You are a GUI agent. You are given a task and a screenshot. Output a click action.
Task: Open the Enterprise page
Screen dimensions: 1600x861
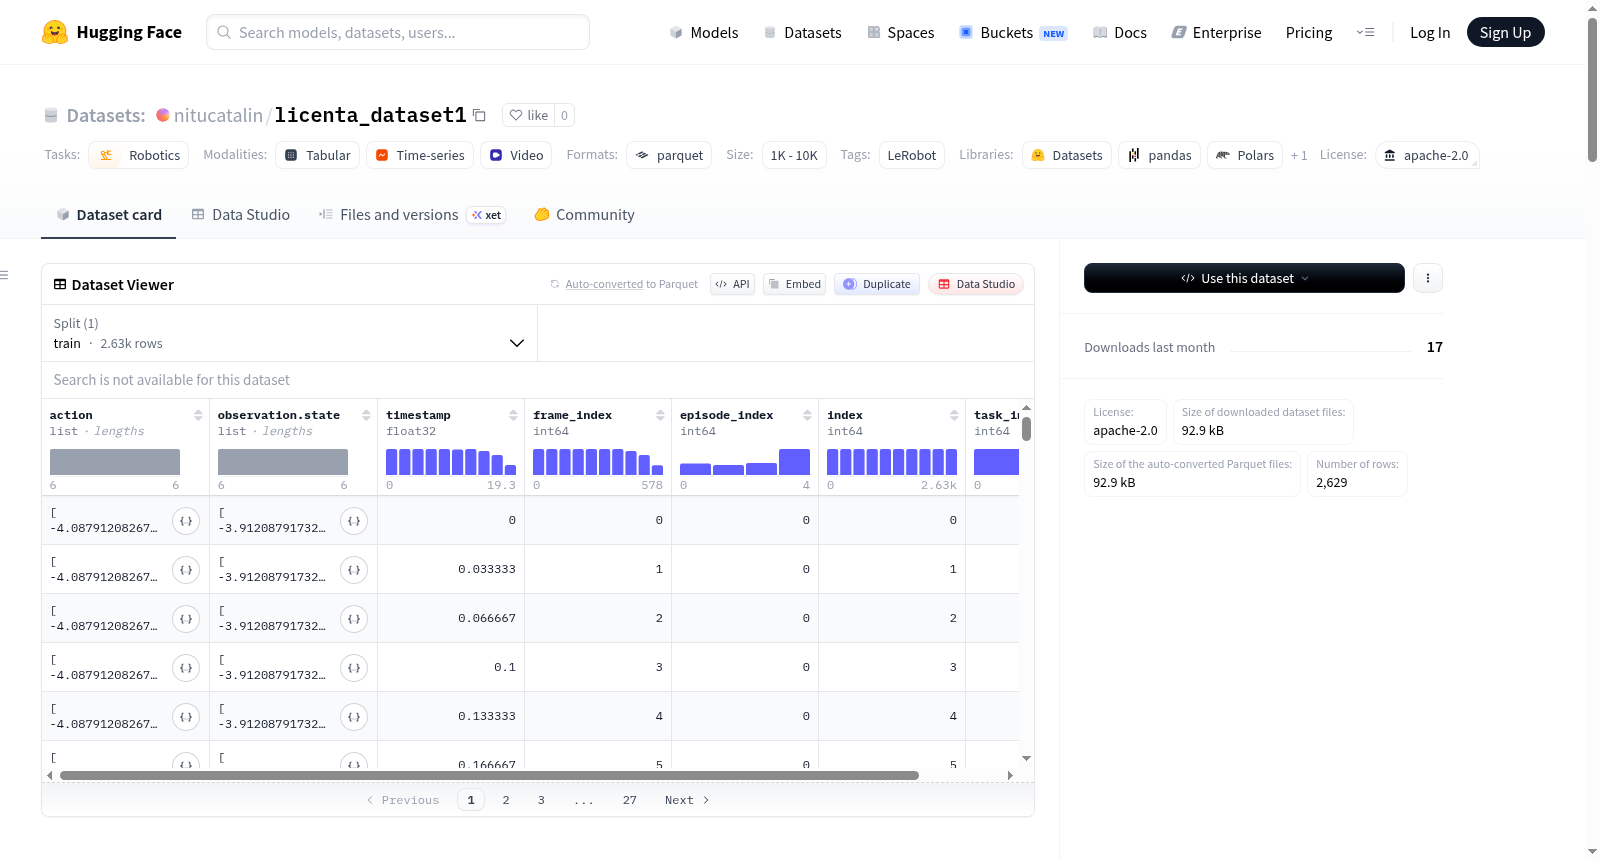(x=1216, y=33)
